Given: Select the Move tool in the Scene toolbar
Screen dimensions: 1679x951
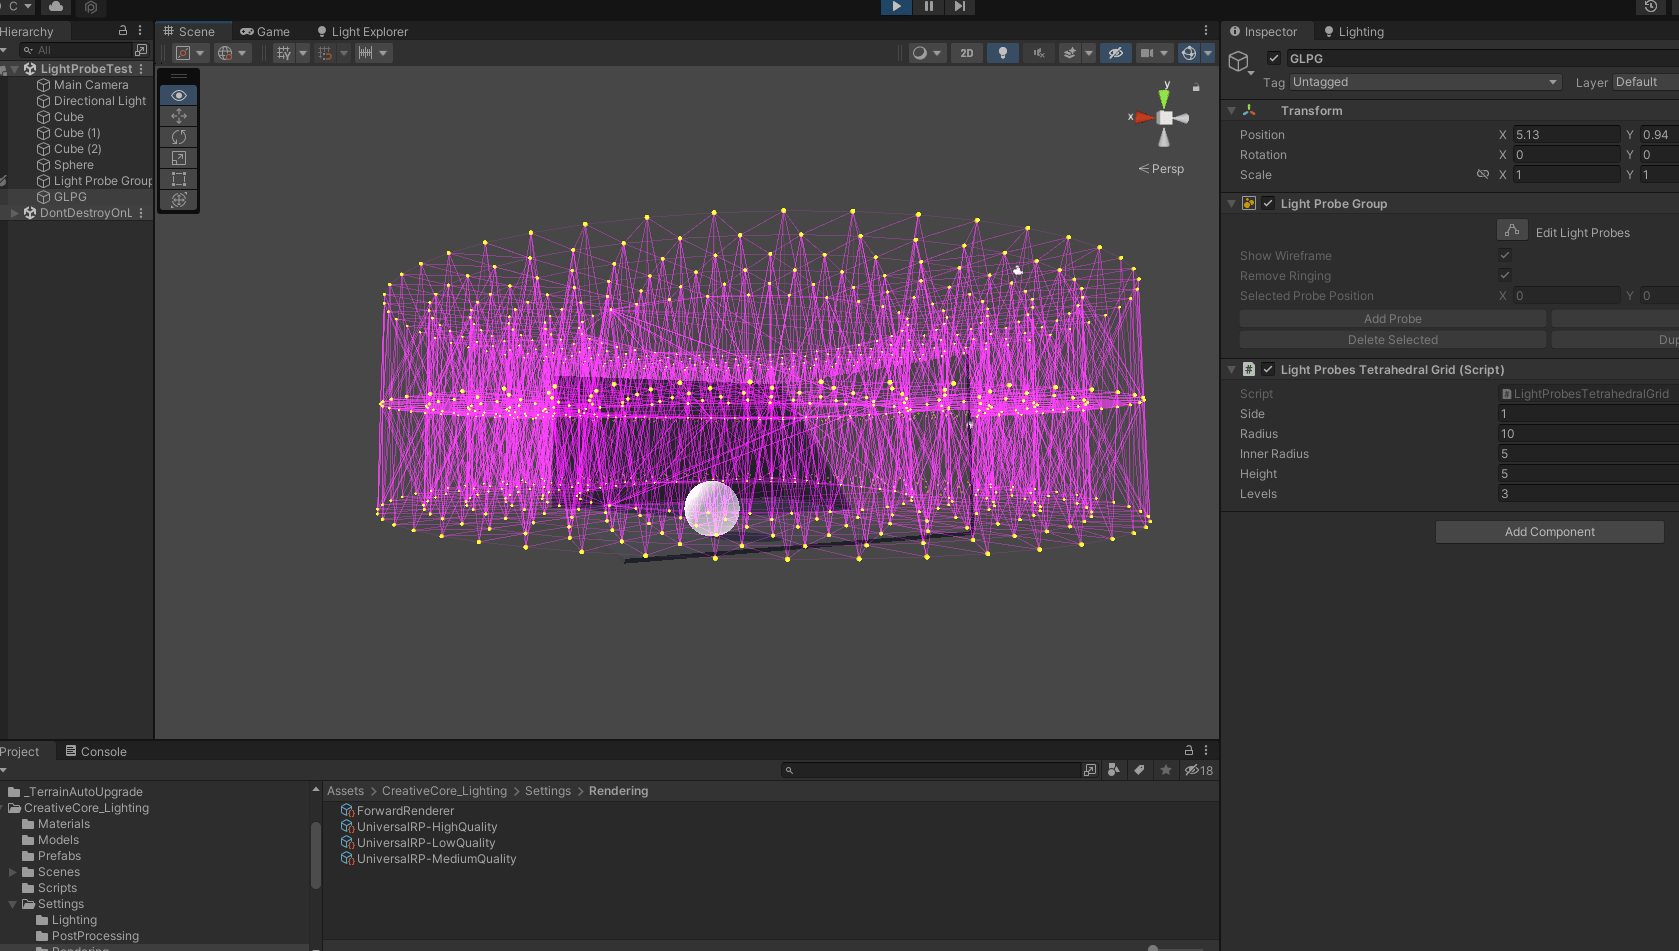Looking at the screenshot, I should pos(179,116).
